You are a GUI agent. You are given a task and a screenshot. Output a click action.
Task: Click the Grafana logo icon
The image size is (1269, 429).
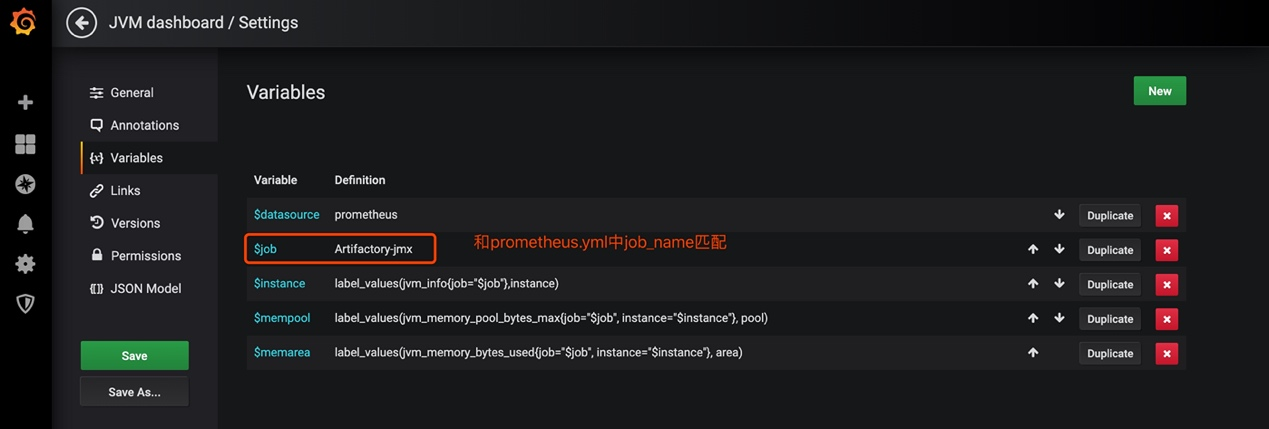(x=24, y=22)
